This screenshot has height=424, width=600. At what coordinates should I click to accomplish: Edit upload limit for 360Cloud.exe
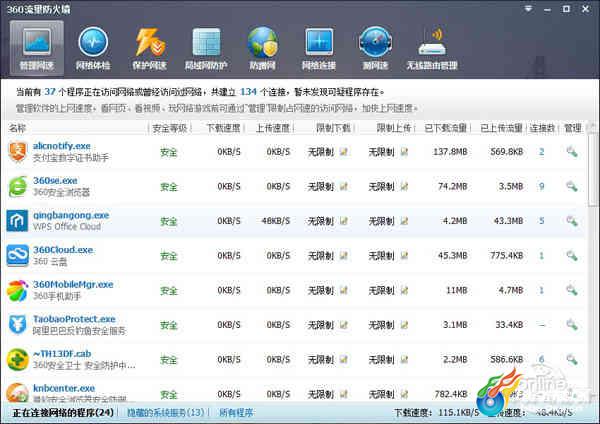click(404, 255)
